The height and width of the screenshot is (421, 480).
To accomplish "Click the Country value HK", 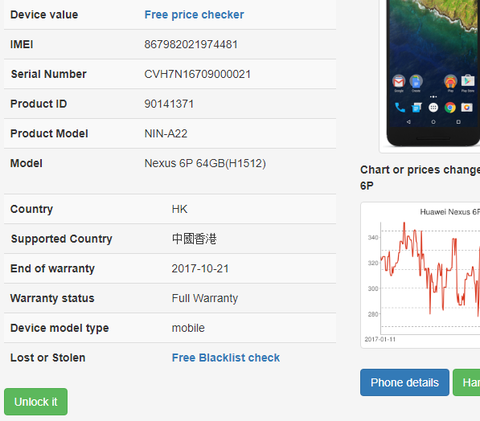I will click(x=179, y=209).
